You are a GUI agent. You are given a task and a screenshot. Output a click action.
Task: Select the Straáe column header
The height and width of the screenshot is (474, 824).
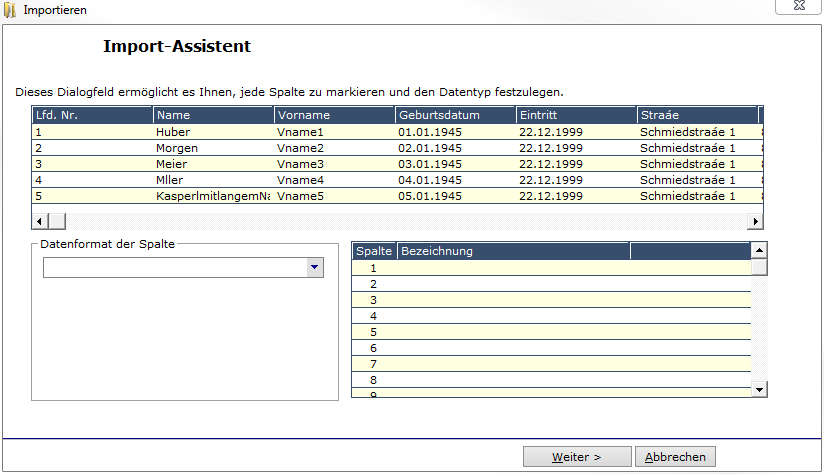[697, 115]
